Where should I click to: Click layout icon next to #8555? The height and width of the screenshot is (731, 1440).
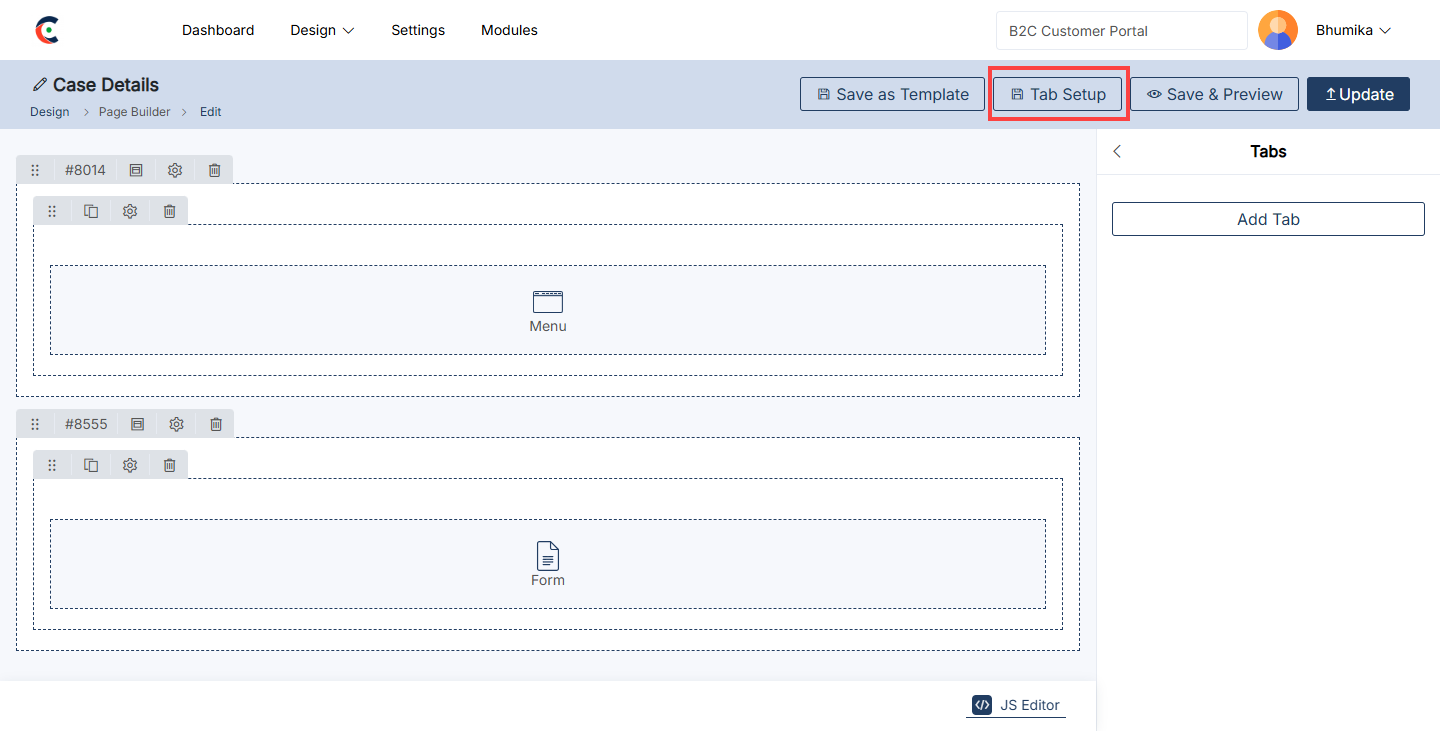137,424
